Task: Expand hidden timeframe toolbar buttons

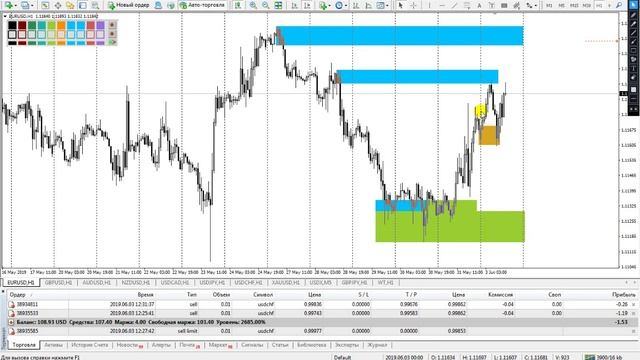Action: tap(608, 6)
